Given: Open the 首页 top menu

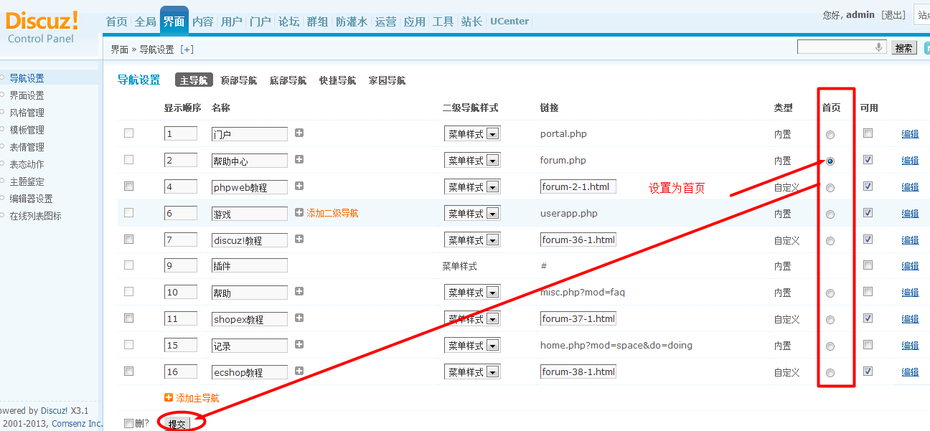Looking at the screenshot, I should pos(117,21).
